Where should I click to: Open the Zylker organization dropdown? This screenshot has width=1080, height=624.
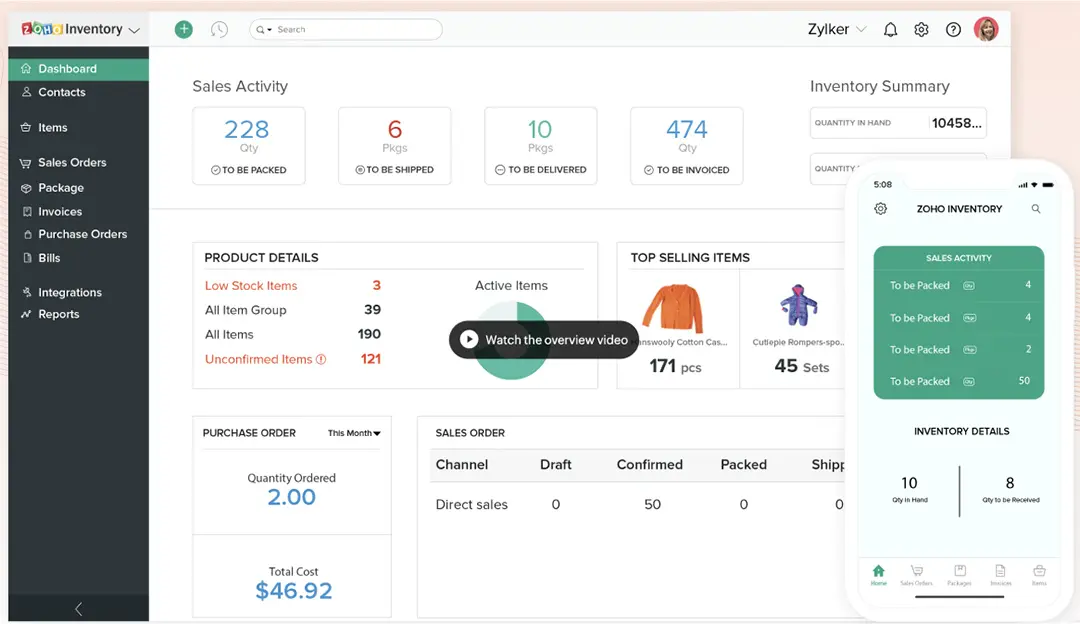836,30
